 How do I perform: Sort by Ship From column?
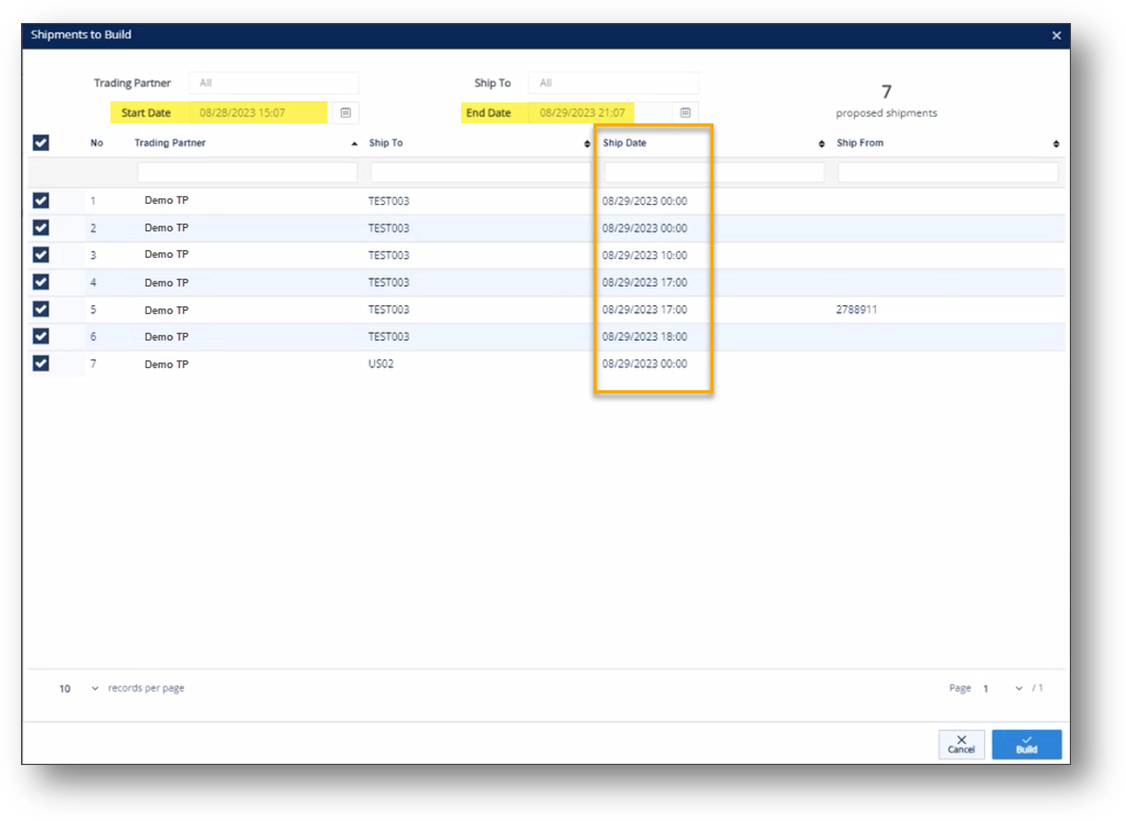click(1056, 144)
